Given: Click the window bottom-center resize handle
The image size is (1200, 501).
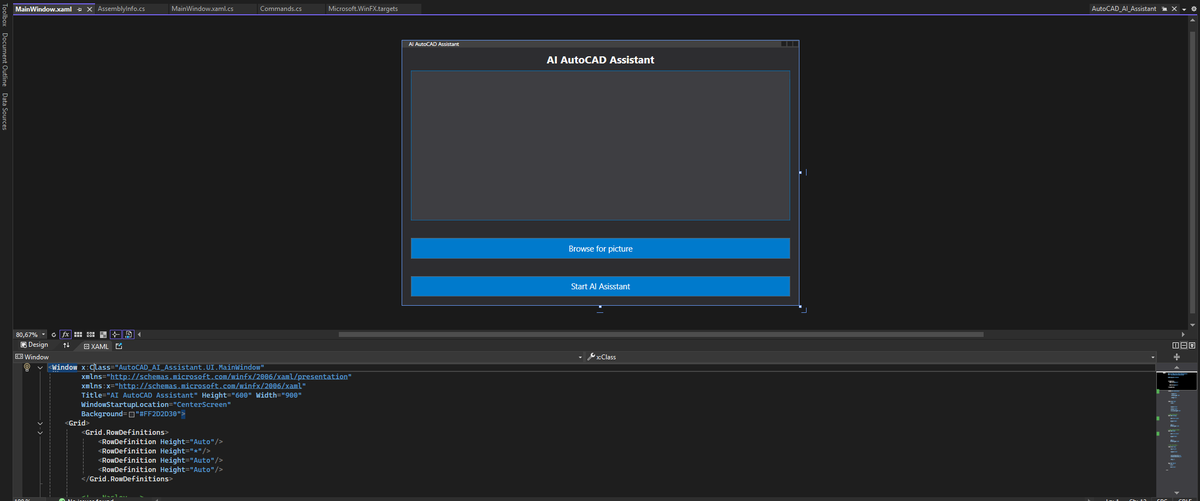Looking at the screenshot, I should pos(600,308).
